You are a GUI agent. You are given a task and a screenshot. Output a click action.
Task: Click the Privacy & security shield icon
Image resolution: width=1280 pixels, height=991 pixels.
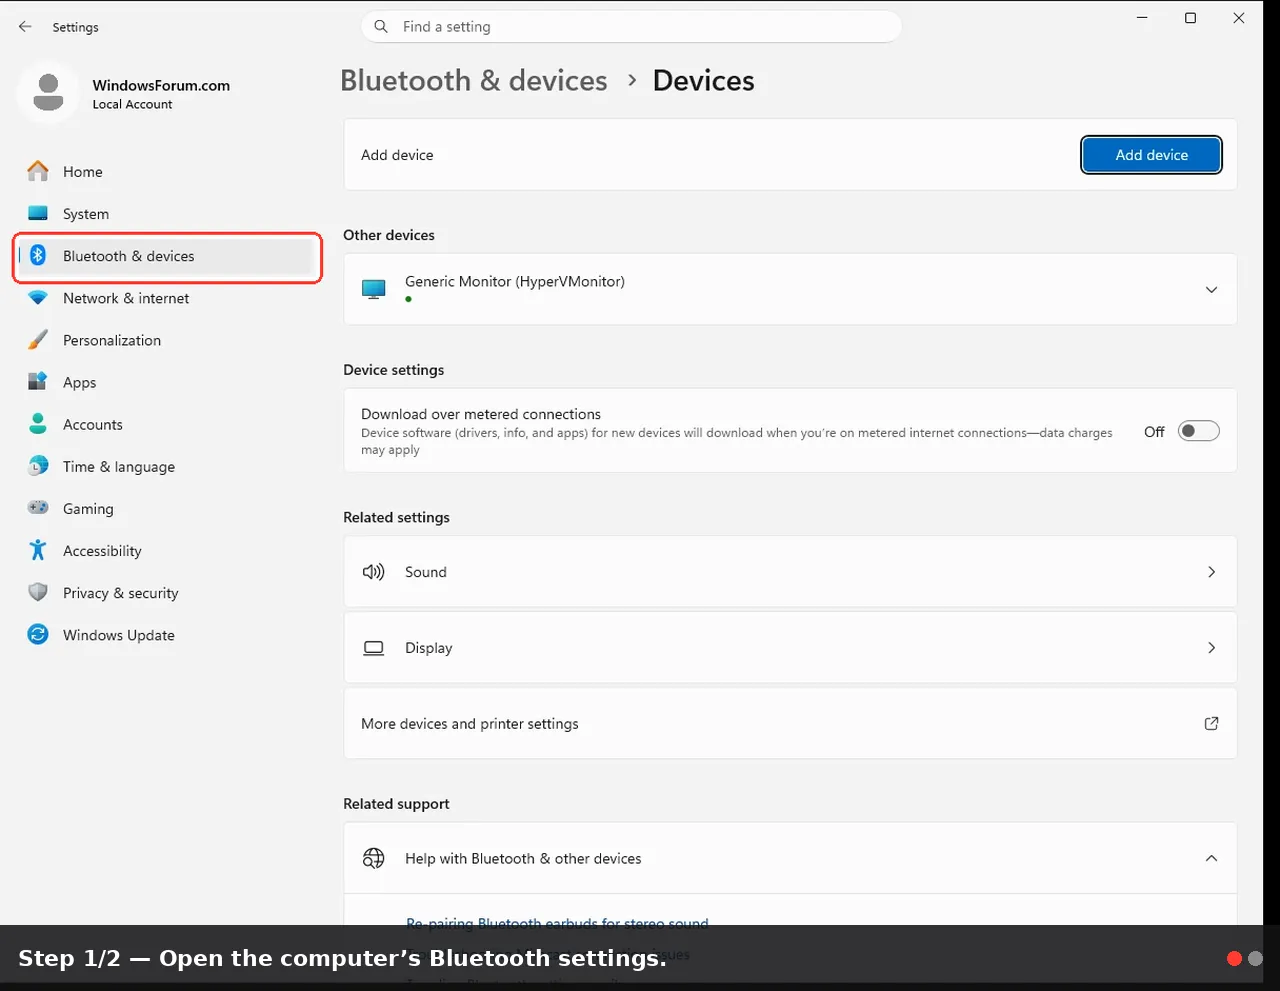click(38, 593)
